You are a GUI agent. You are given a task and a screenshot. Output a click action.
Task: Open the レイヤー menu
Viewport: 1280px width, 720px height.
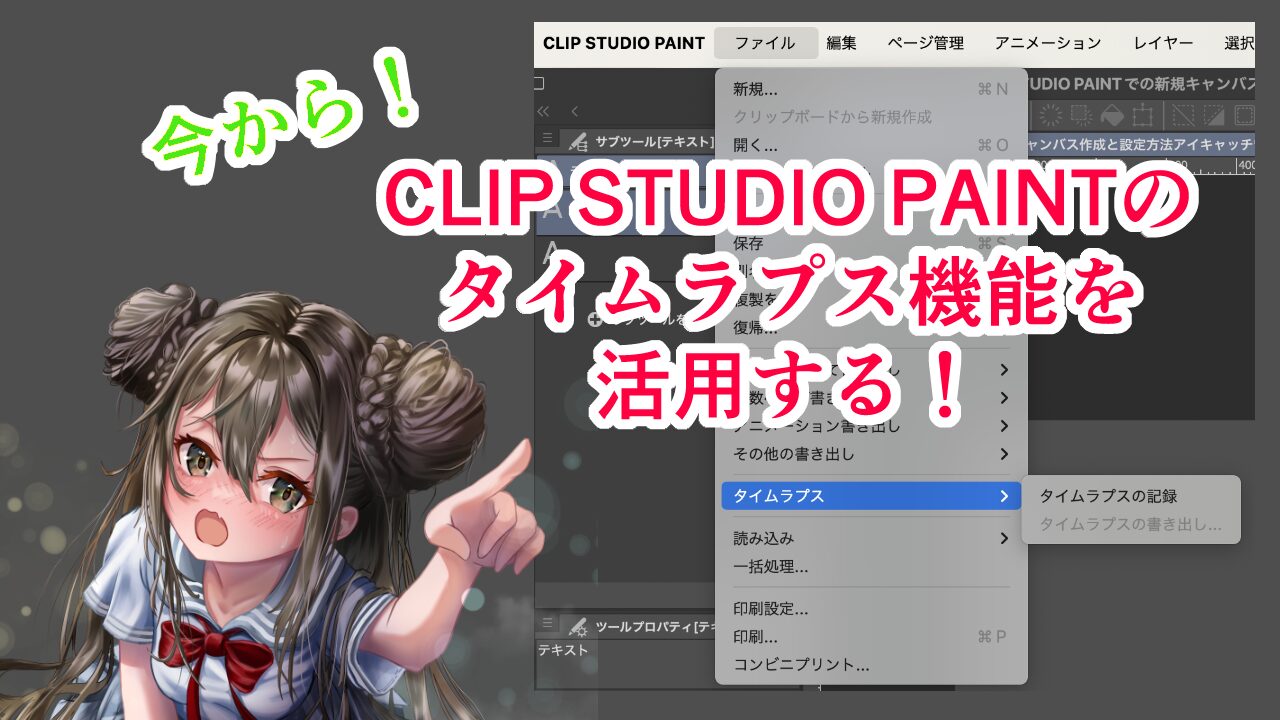click(1163, 43)
